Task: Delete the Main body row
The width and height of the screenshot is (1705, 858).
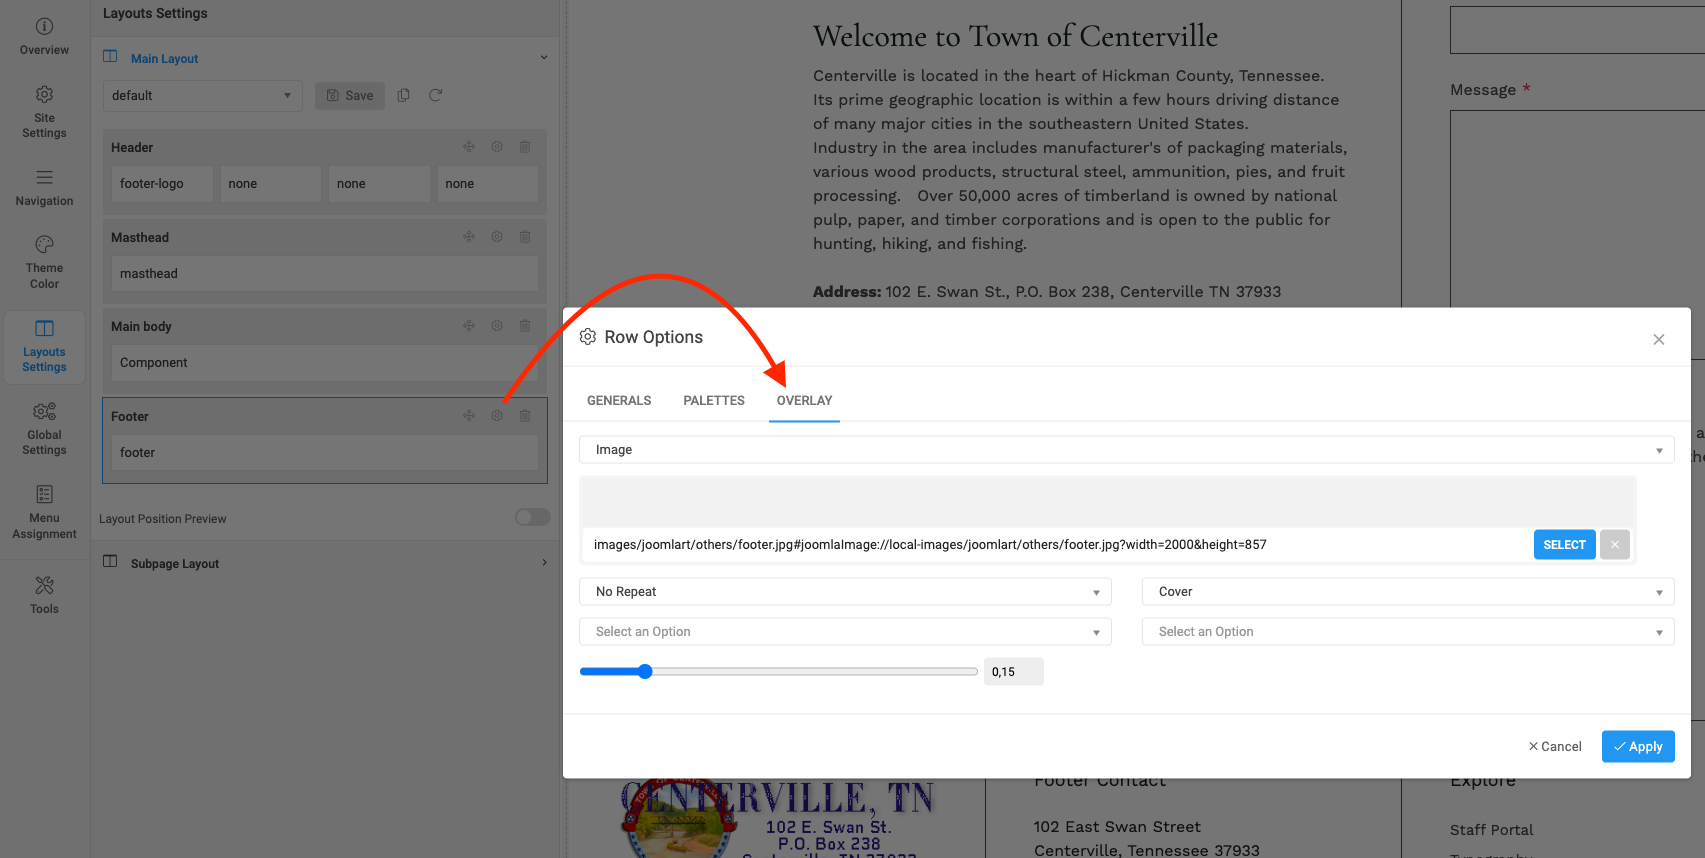Action: click(525, 326)
